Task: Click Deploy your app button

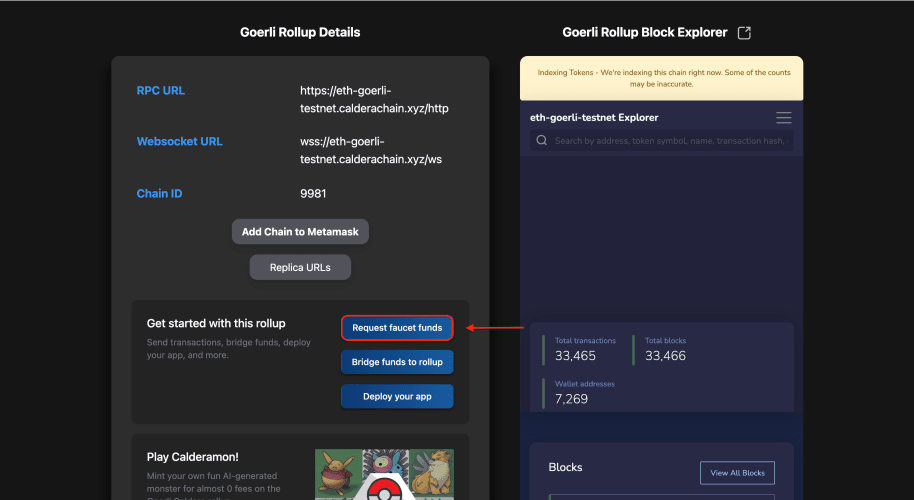Action: 397,396
